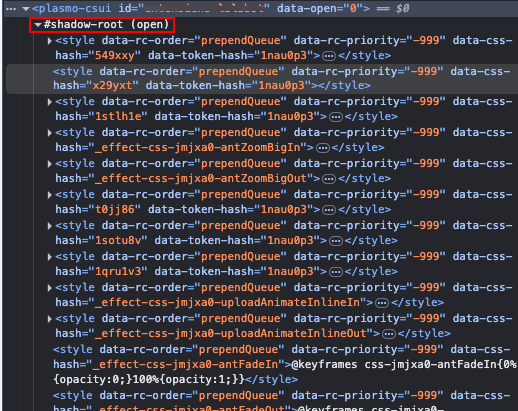The height and width of the screenshot is (411, 518).
Task: Click the closing </style> tag in antFadeIn row
Action: (271, 379)
